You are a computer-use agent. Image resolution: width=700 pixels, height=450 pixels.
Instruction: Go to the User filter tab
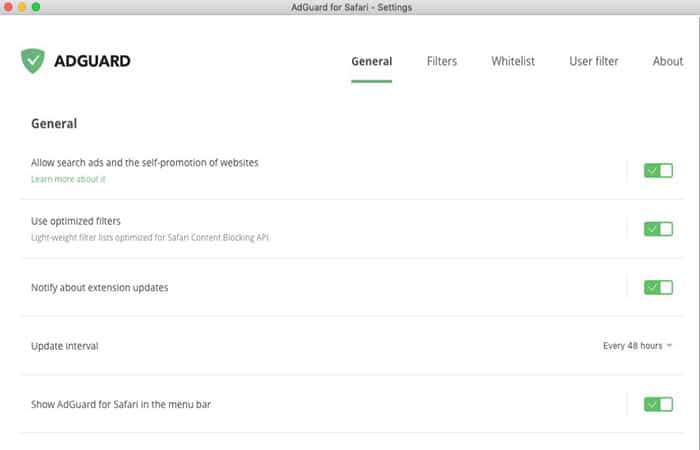593,61
